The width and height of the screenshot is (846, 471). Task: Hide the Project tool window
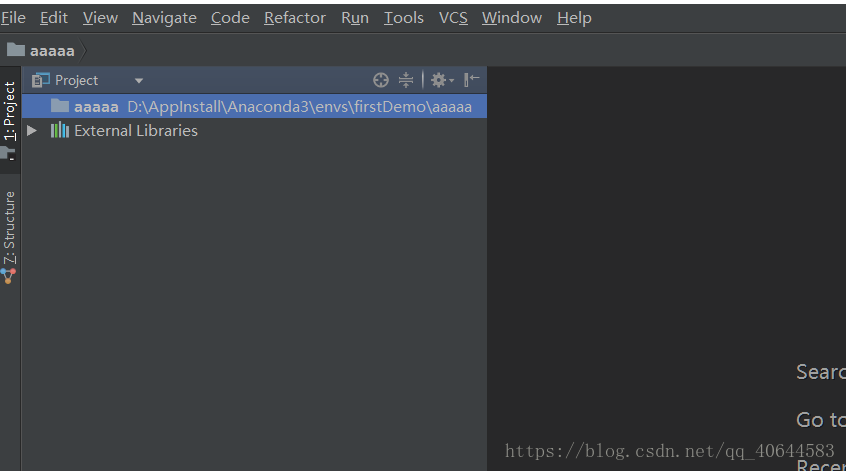[472, 80]
